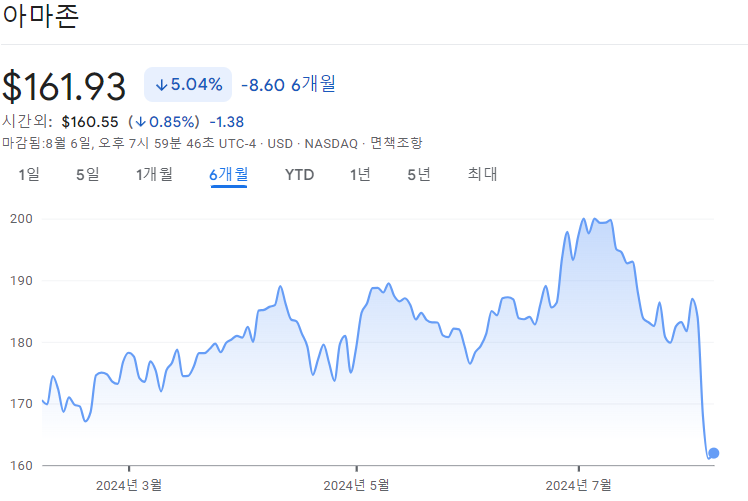Click the 200 y-axis label
Screen dimensions: 748x501
(21, 219)
